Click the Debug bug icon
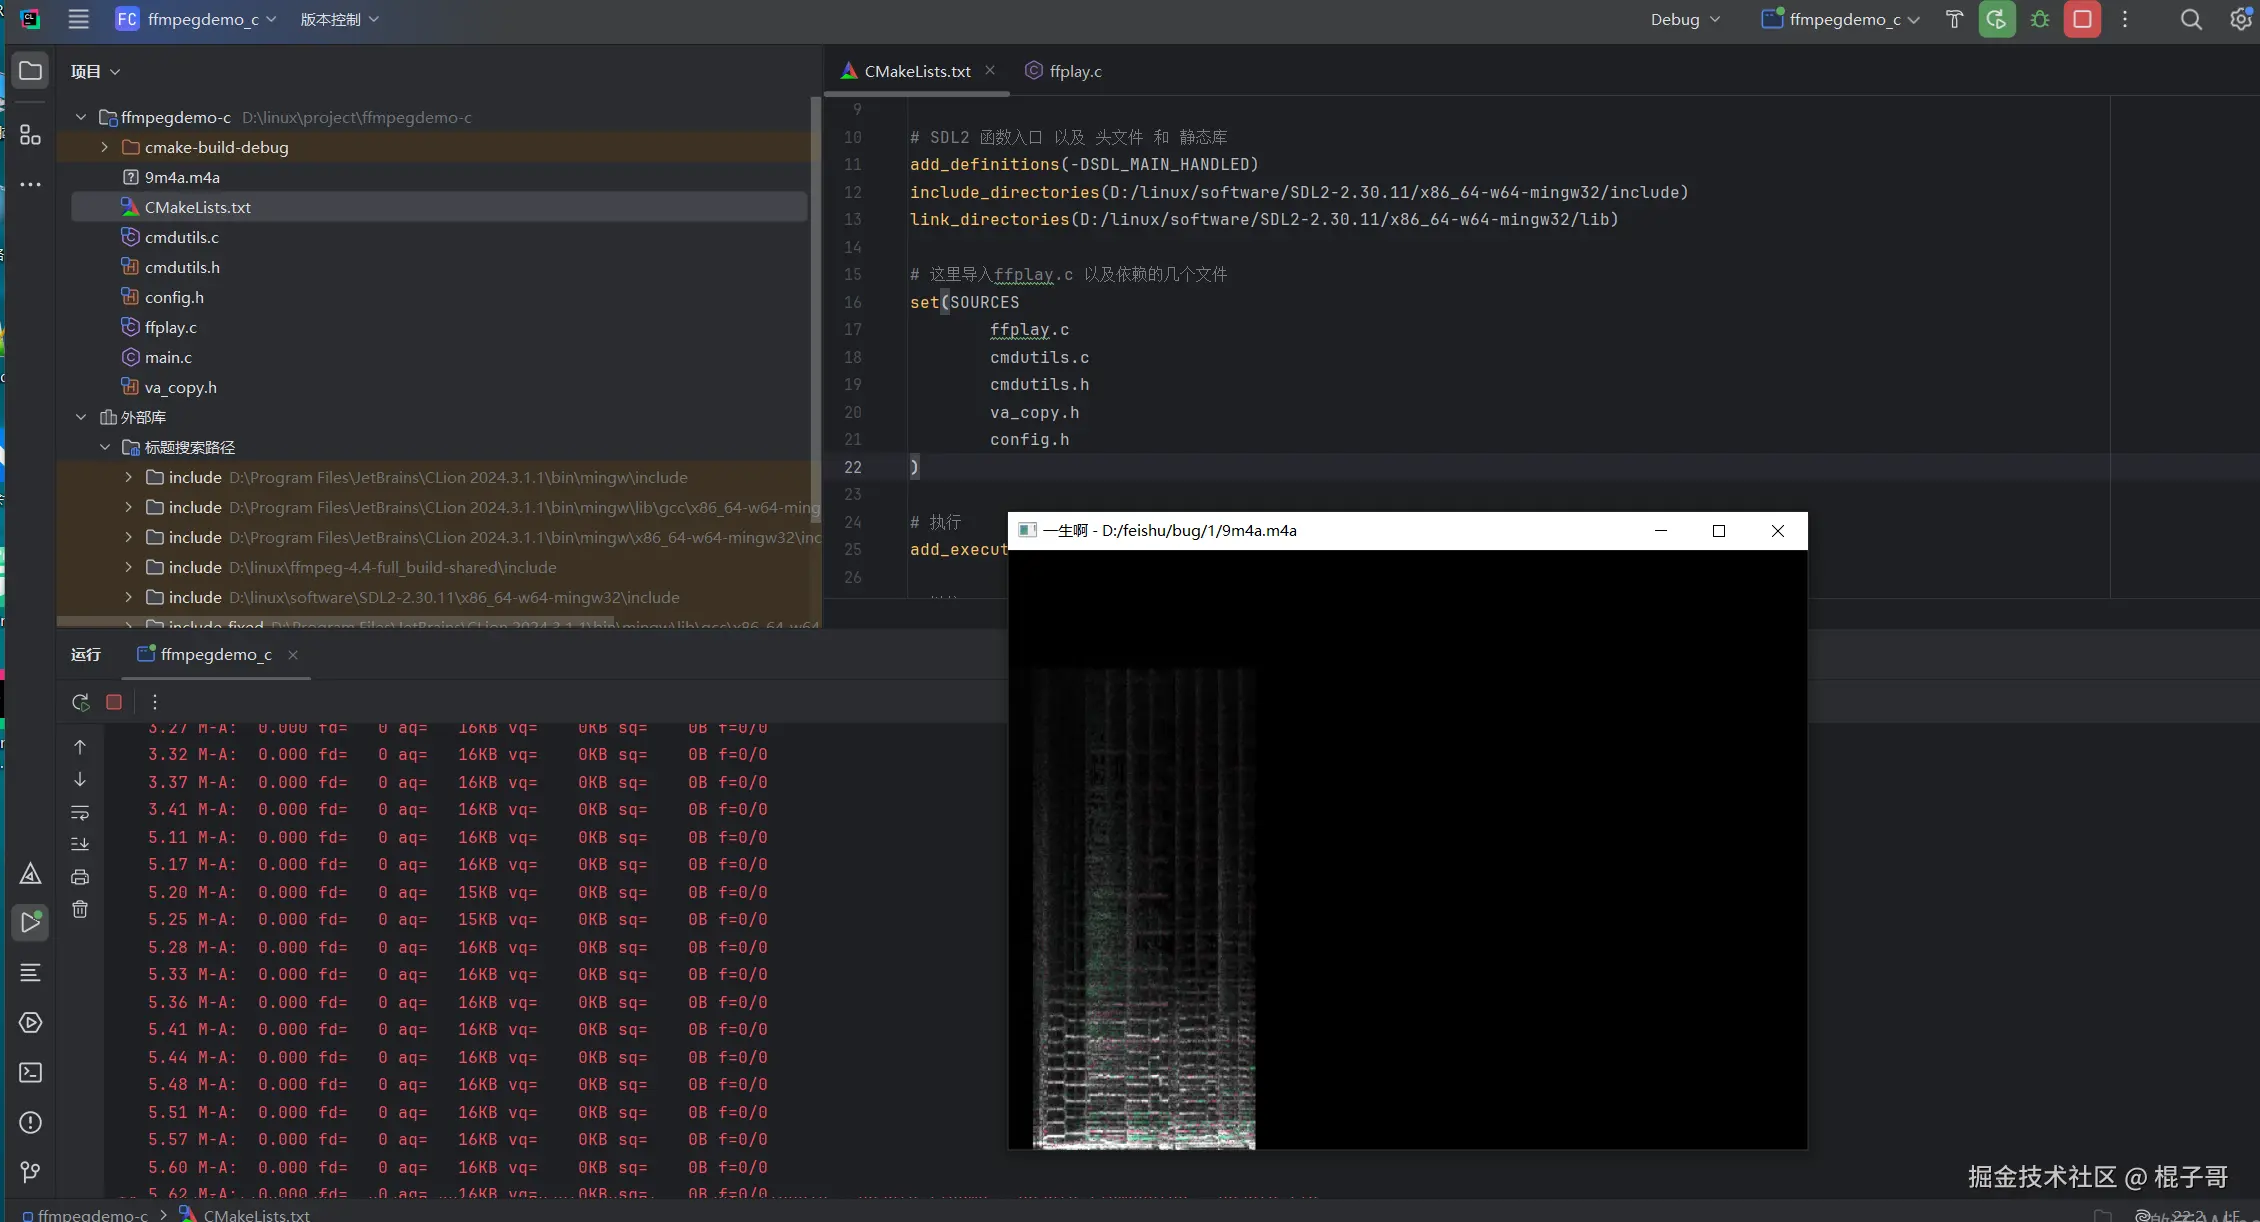 coord(2040,19)
